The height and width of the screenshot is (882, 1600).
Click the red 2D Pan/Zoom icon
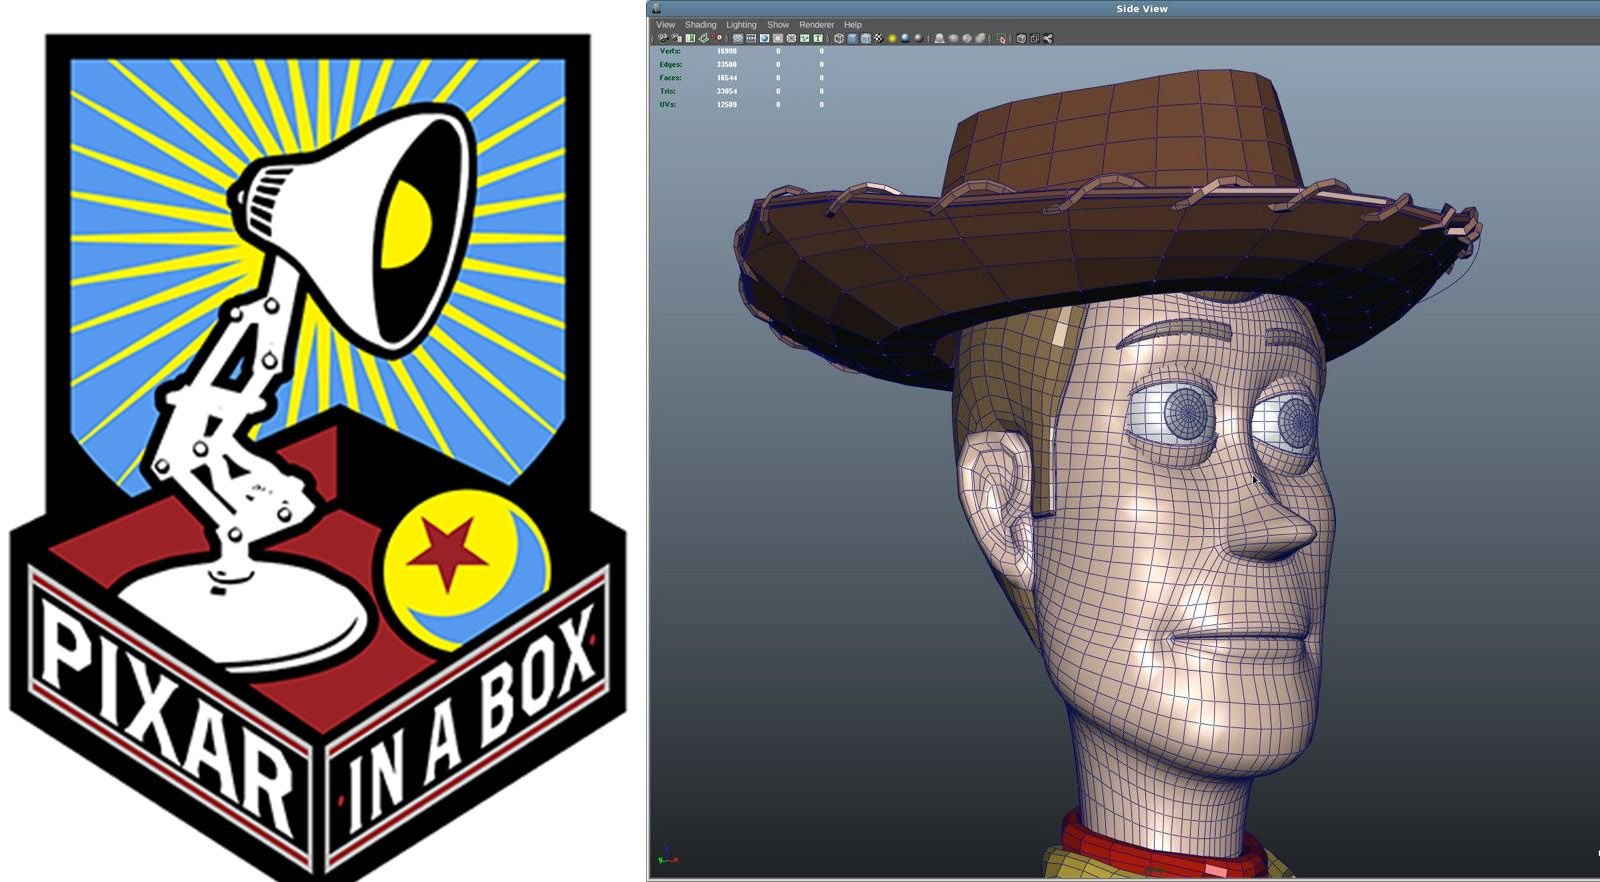coord(717,38)
